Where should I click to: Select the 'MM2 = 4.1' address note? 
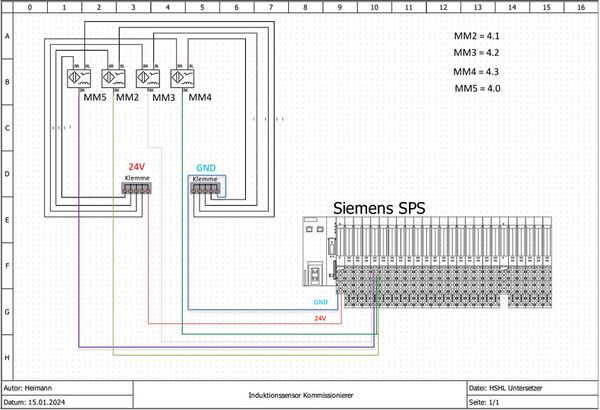tap(476, 35)
